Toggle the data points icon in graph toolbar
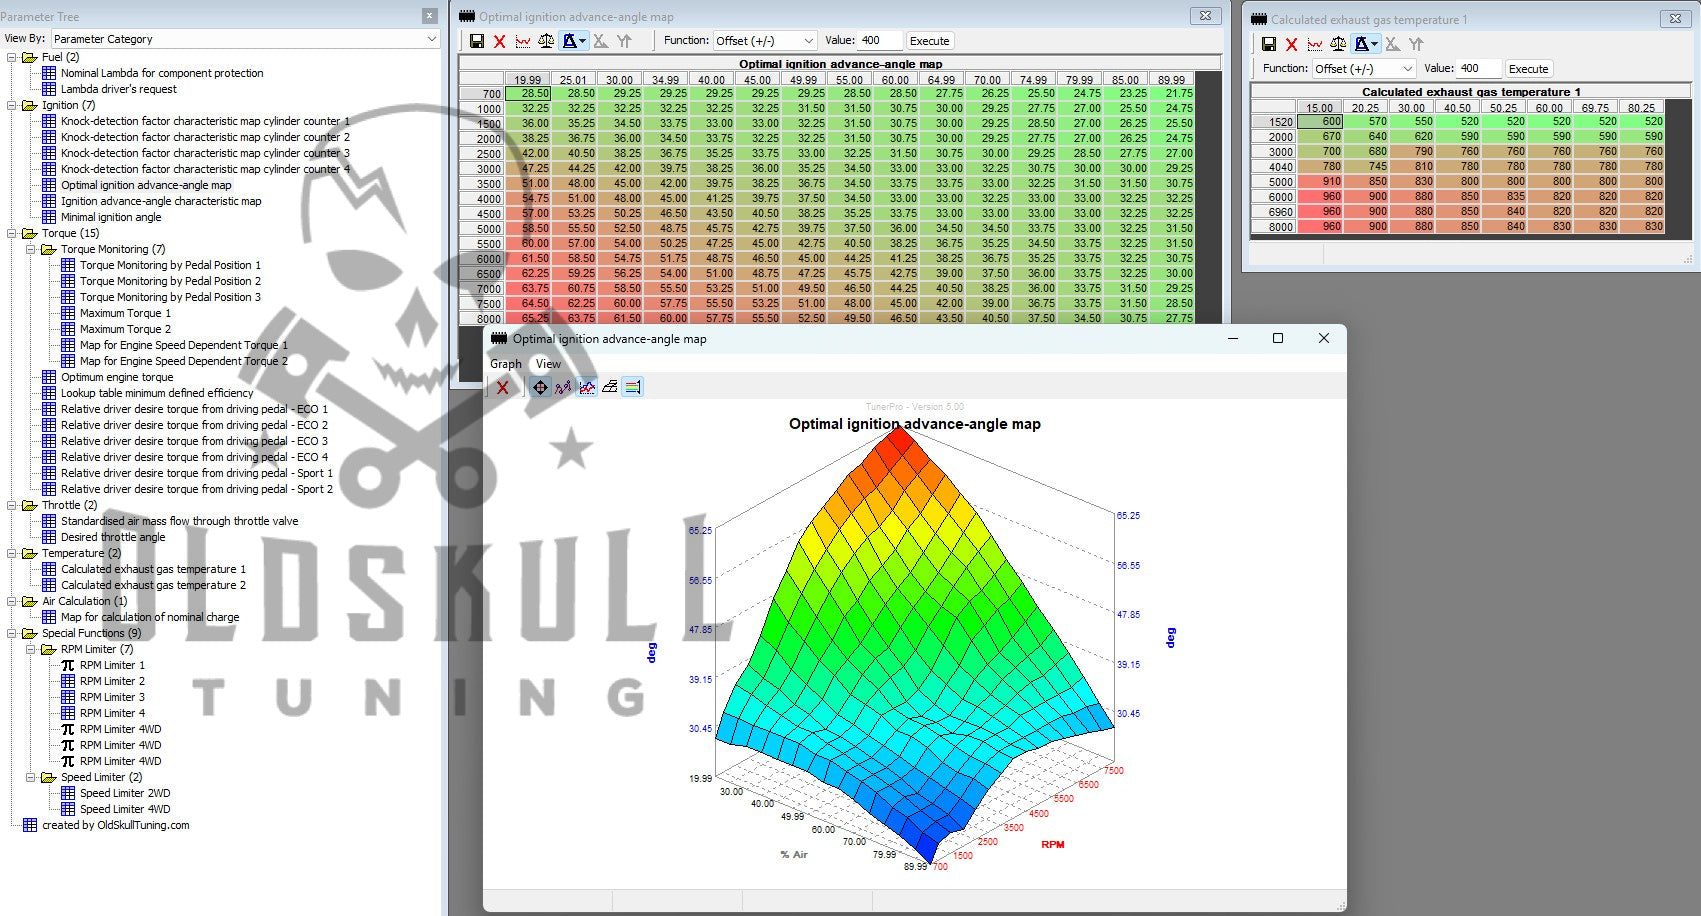 point(563,387)
